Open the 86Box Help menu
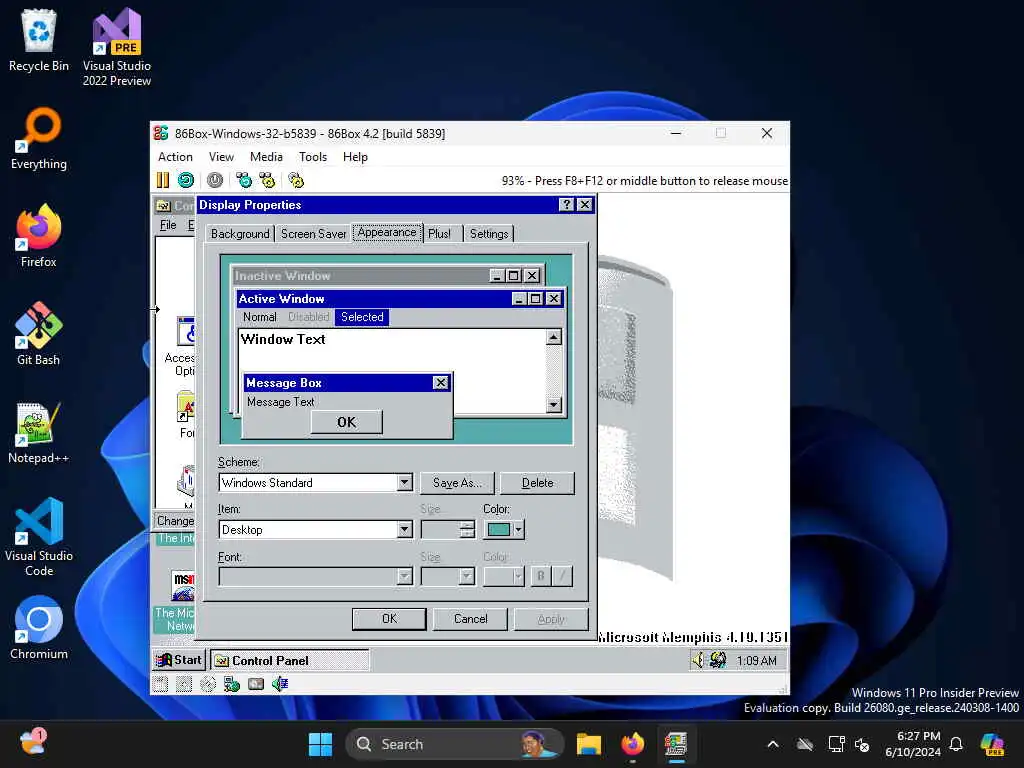 click(x=355, y=157)
